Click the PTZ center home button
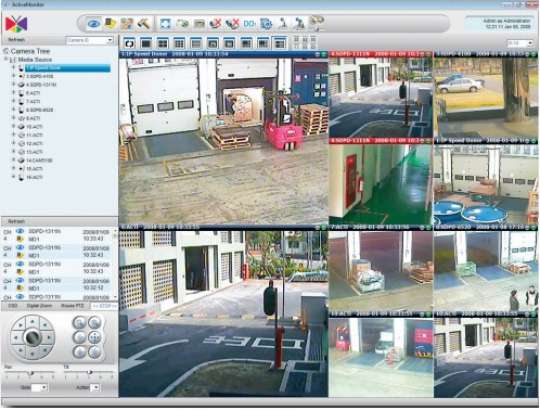This screenshot has height=410, width=540. click(32, 337)
